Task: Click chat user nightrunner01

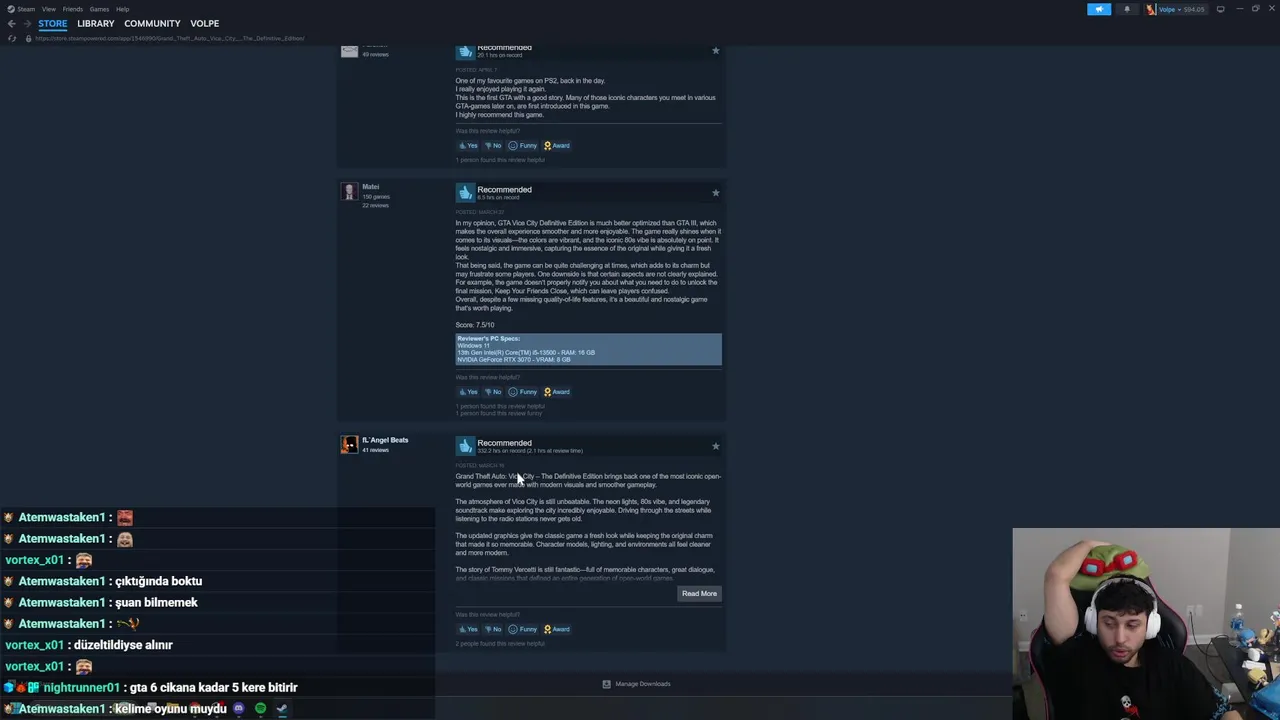Action: pos(81,688)
